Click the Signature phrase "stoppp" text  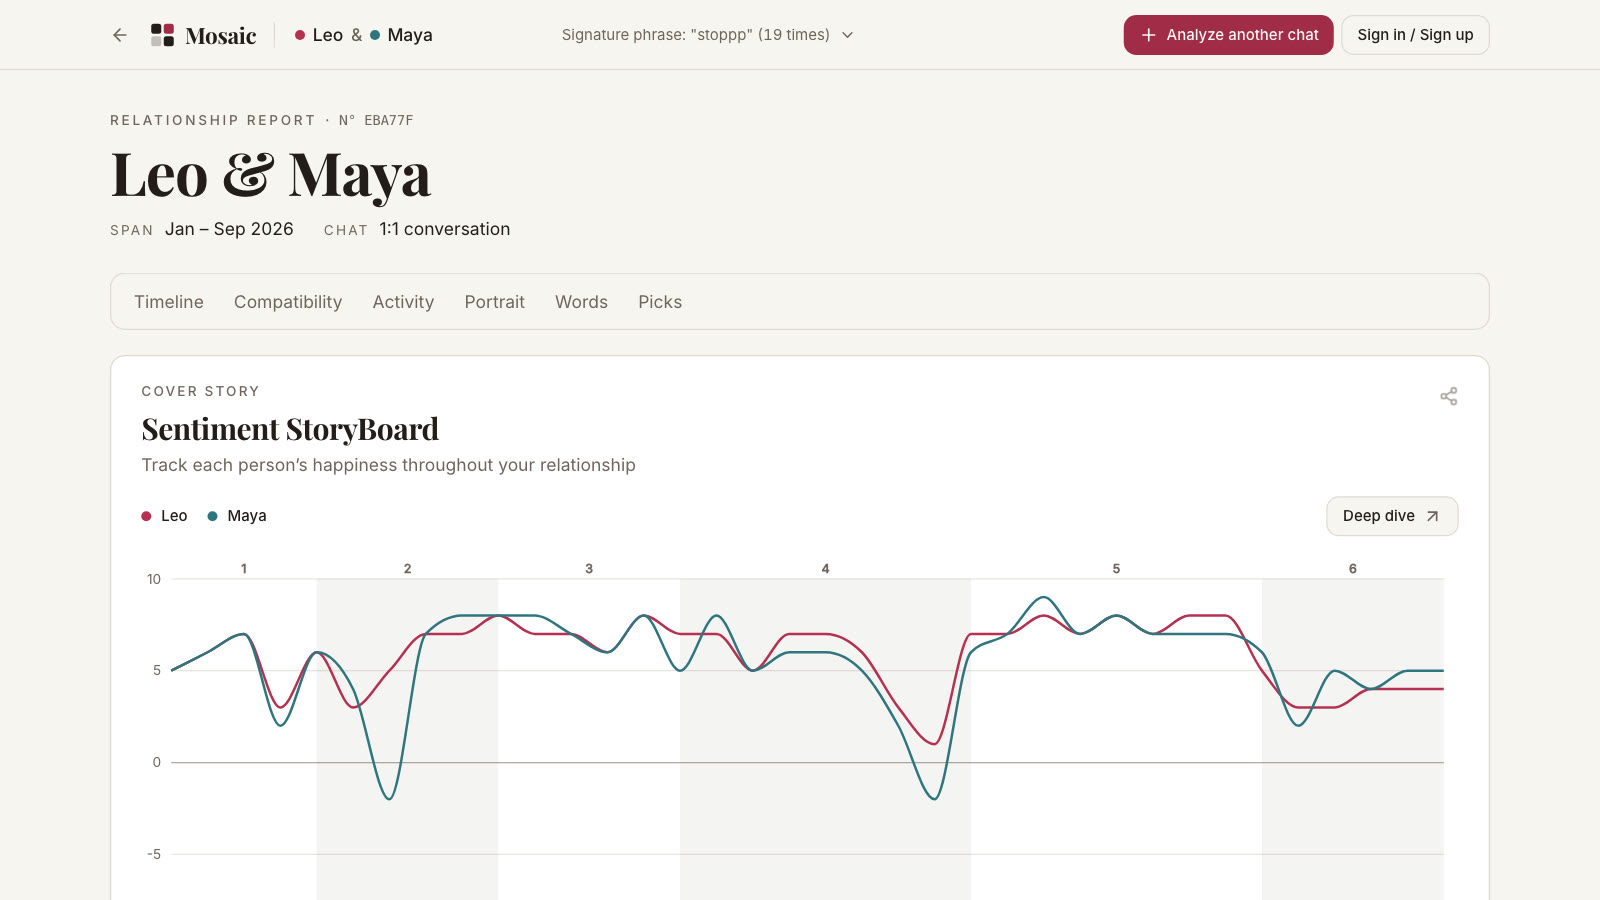[x=696, y=35]
